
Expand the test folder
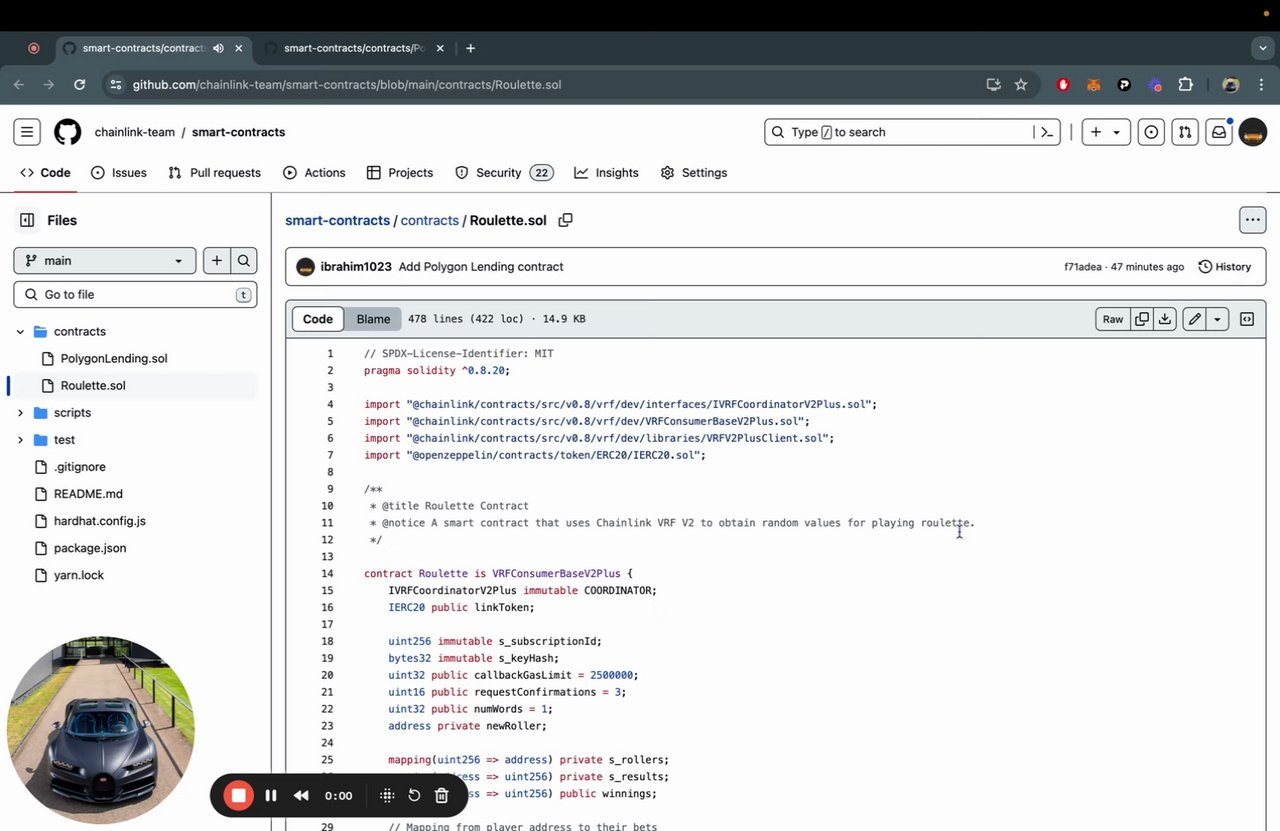20,440
